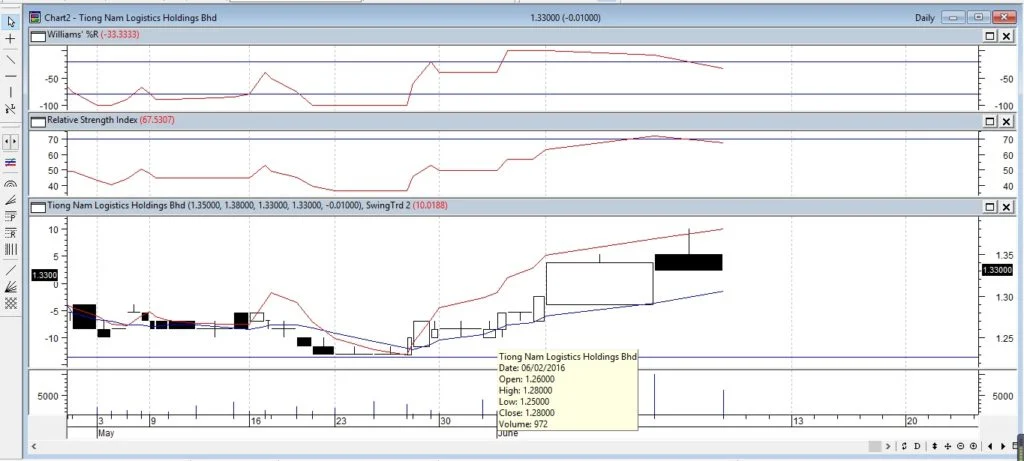Image resolution: width=1024 pixels, height=461 pixels.
Task: Maximize the Tiong Nam price pane
Action: point(990,207)
